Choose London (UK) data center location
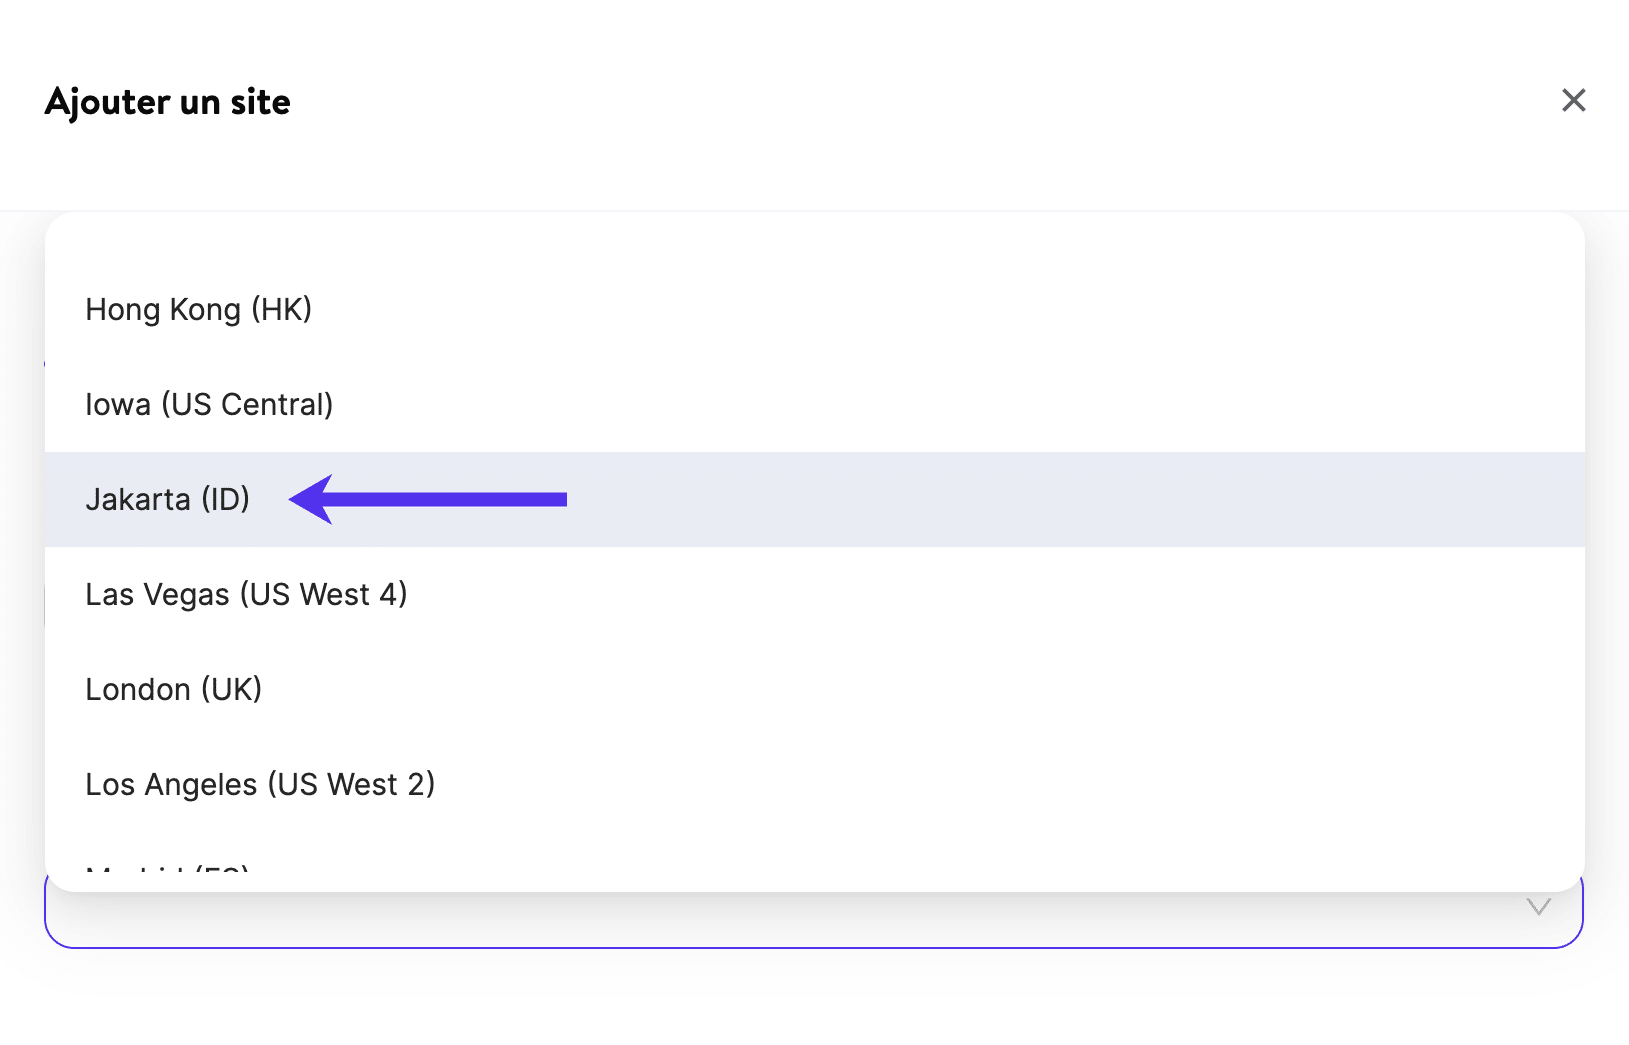This screenshot has width=1629, height=1045. click(x=174, y=690)
